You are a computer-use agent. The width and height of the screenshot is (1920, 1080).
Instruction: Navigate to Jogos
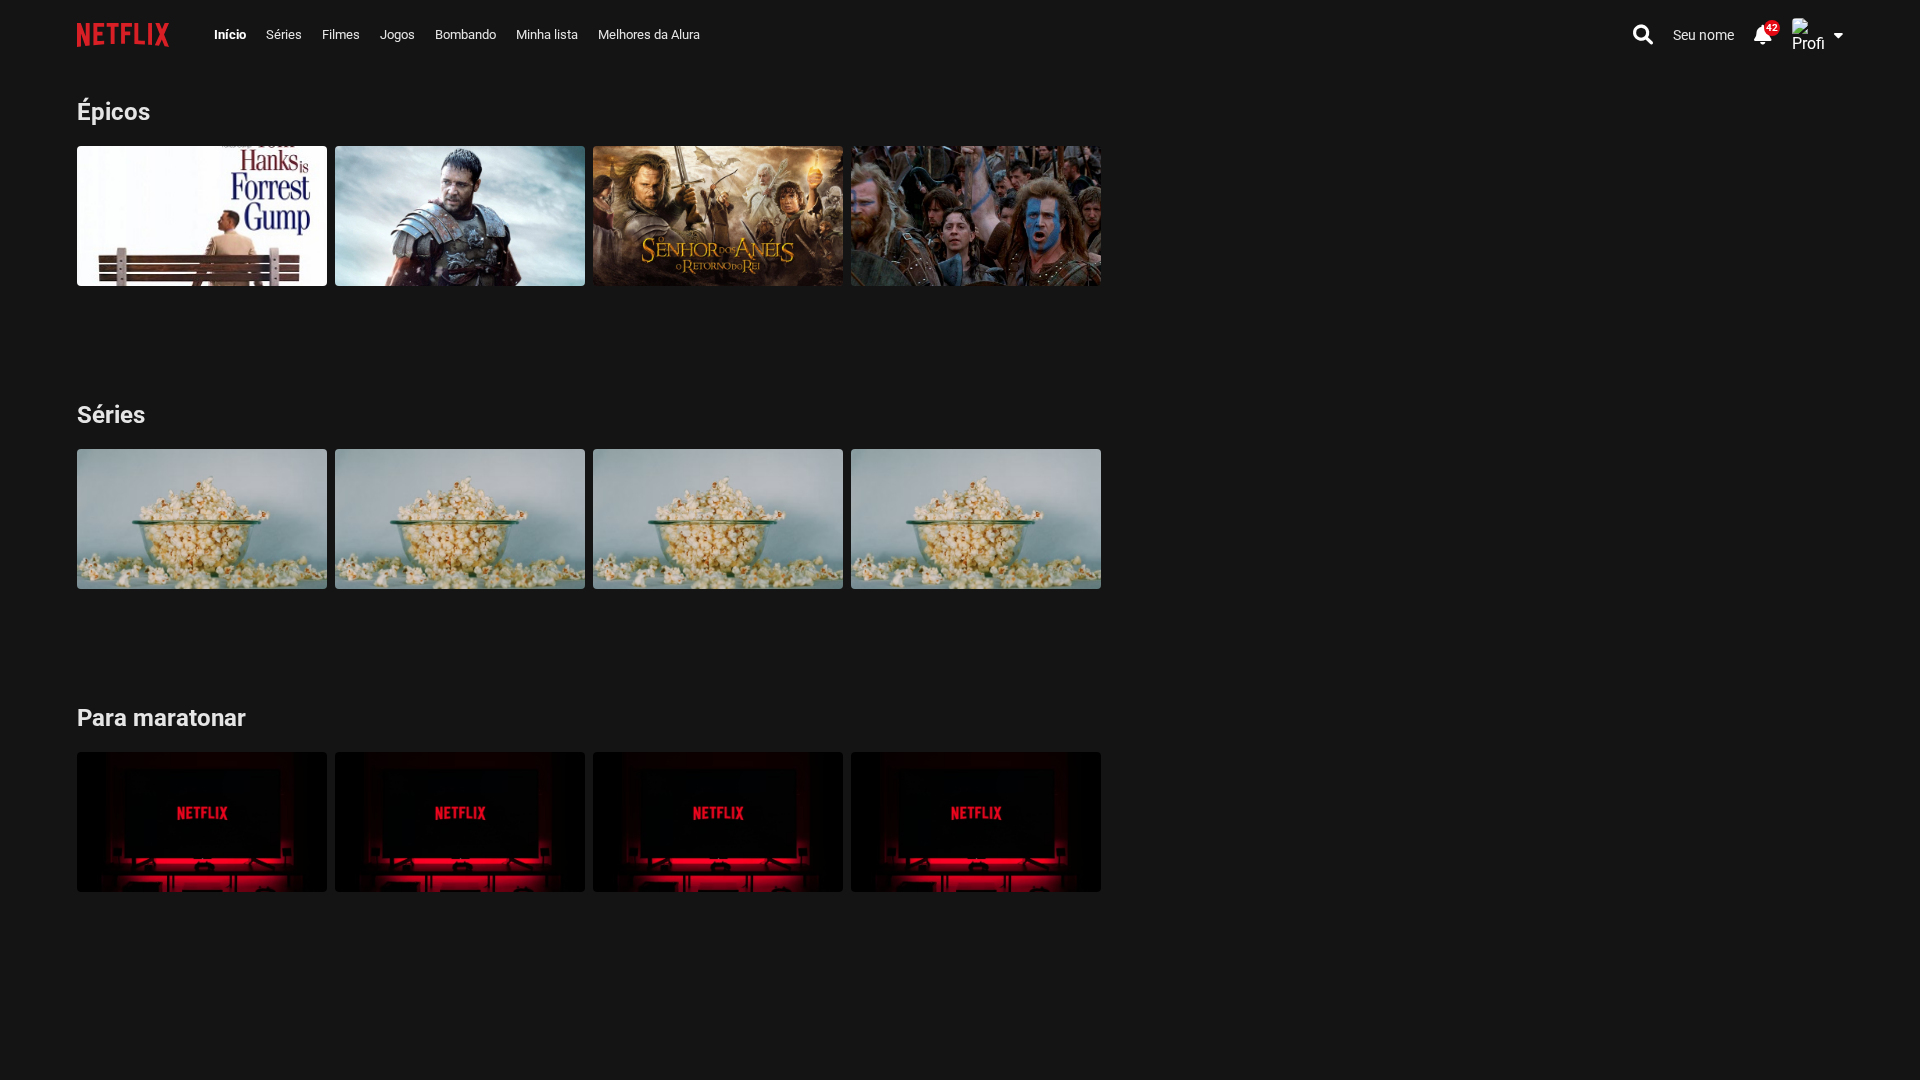pyautogui.click(x=397, y=34)
